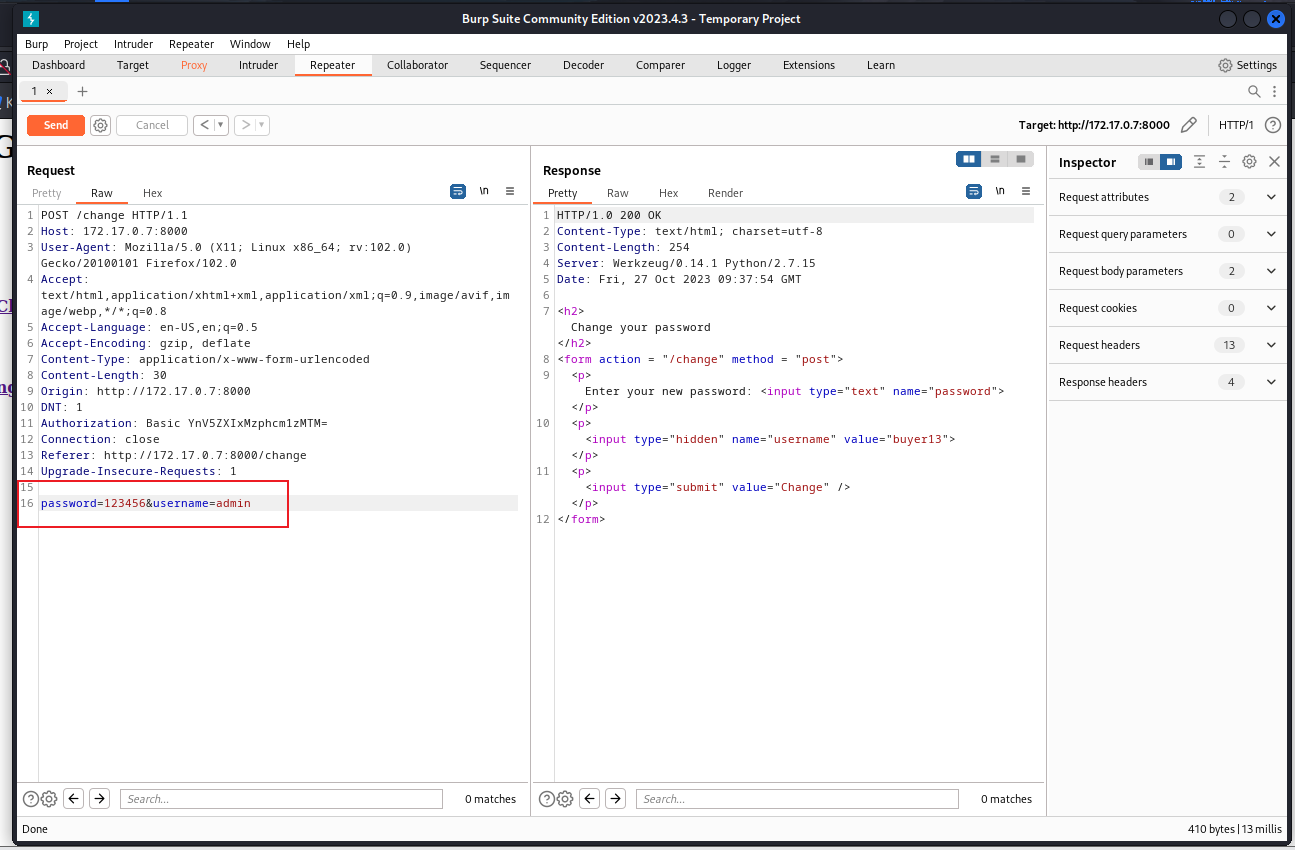Viewport: 1295px width, 850px height.
Task: Switch to the Proxy tab
Action: (x=194, y=65)
